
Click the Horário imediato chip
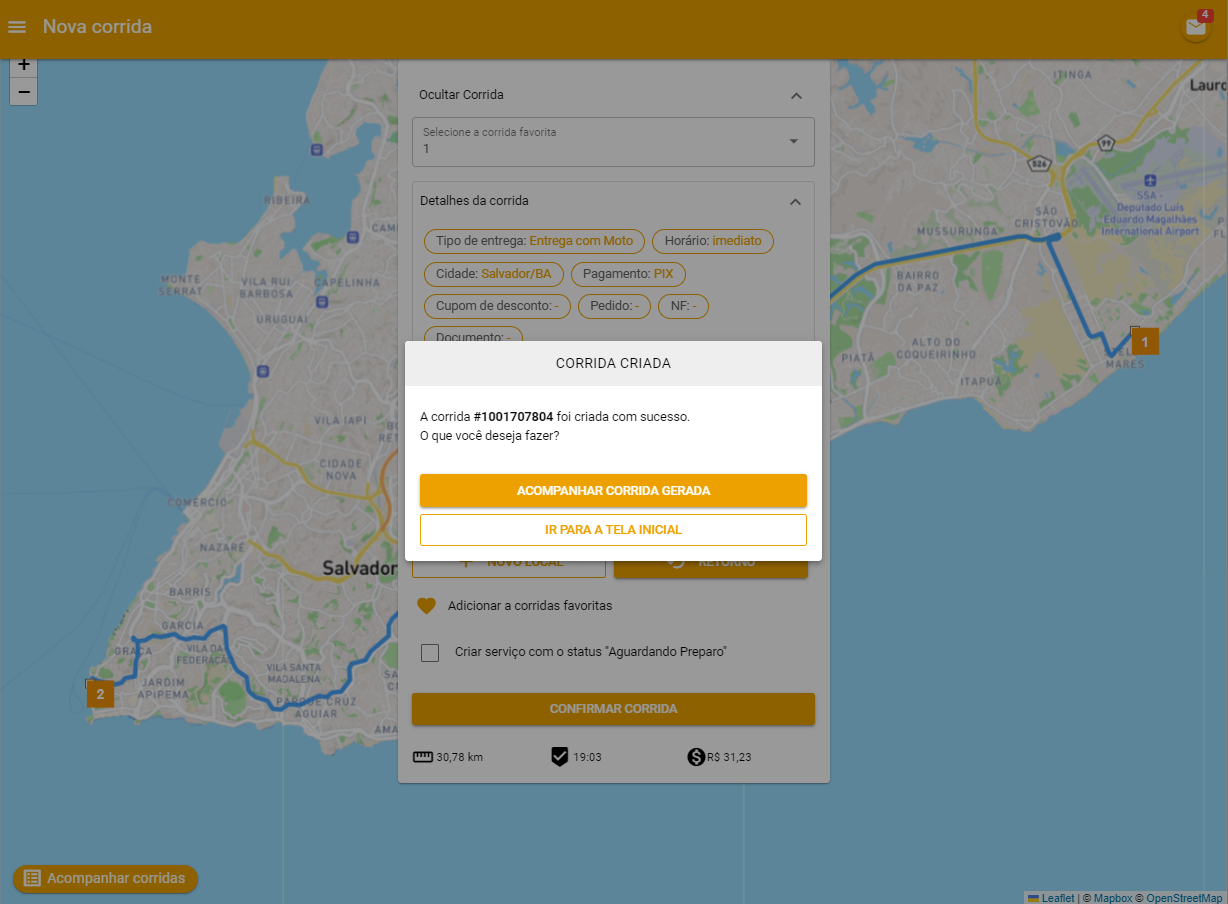[713, 241]
